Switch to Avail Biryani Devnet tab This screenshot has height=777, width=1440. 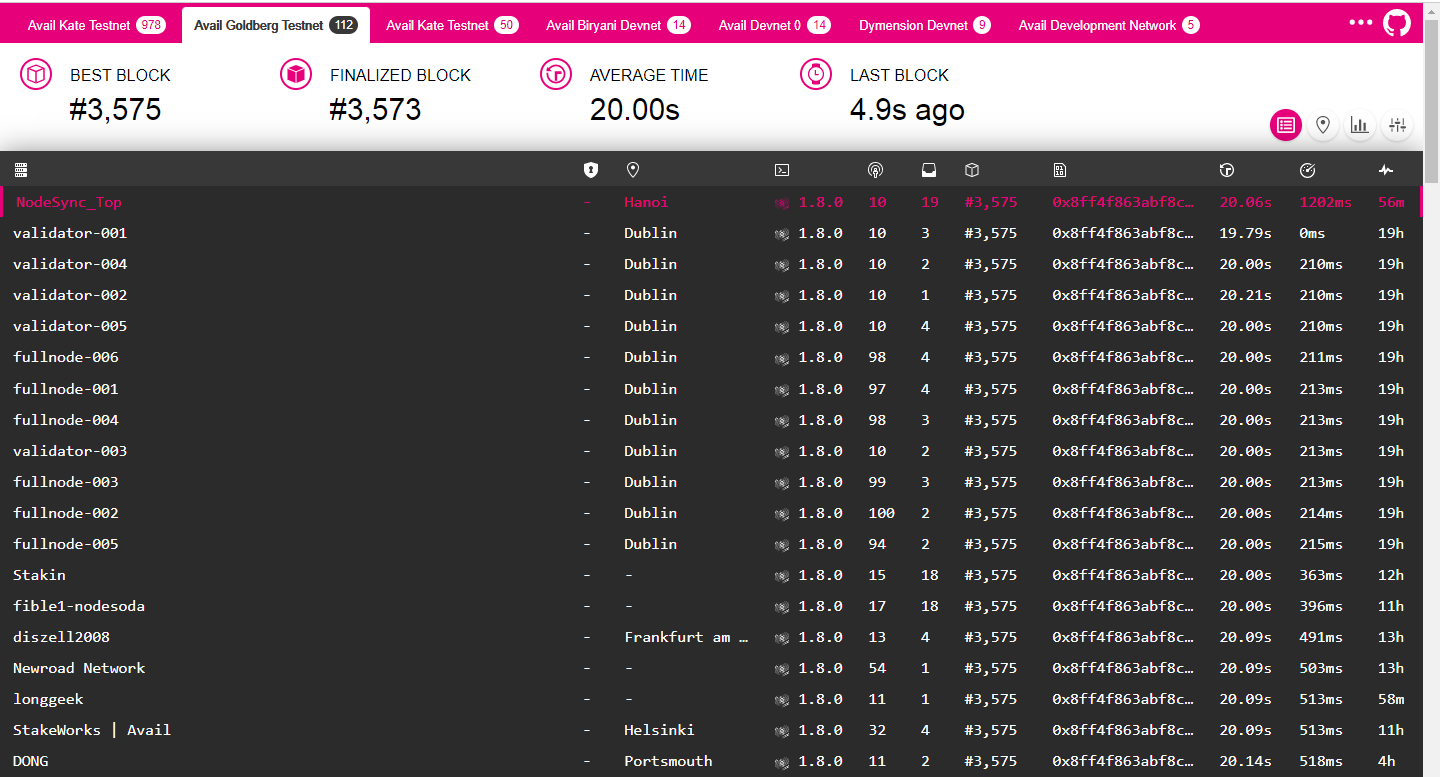point(617,25)
